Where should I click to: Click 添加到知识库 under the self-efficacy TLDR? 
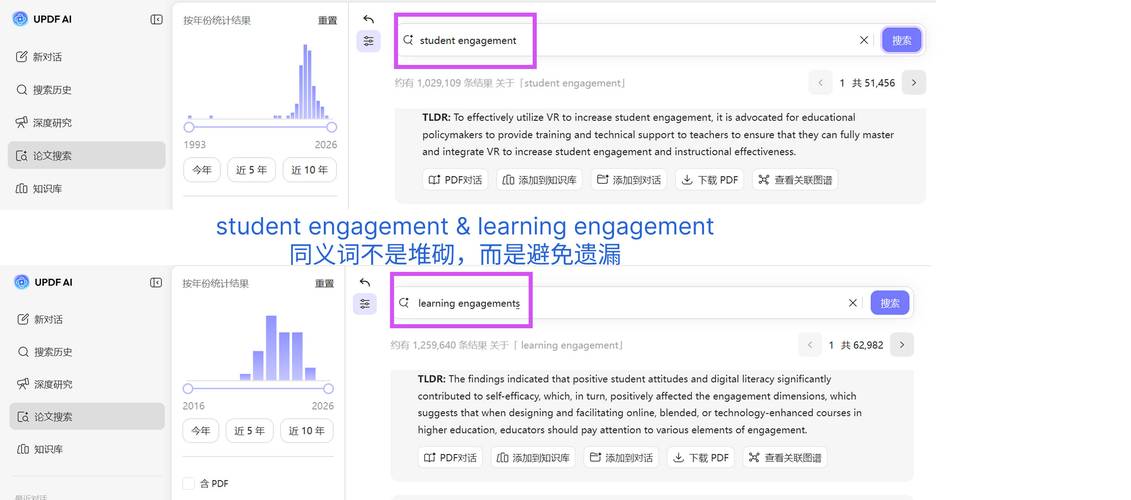[536, 458]
